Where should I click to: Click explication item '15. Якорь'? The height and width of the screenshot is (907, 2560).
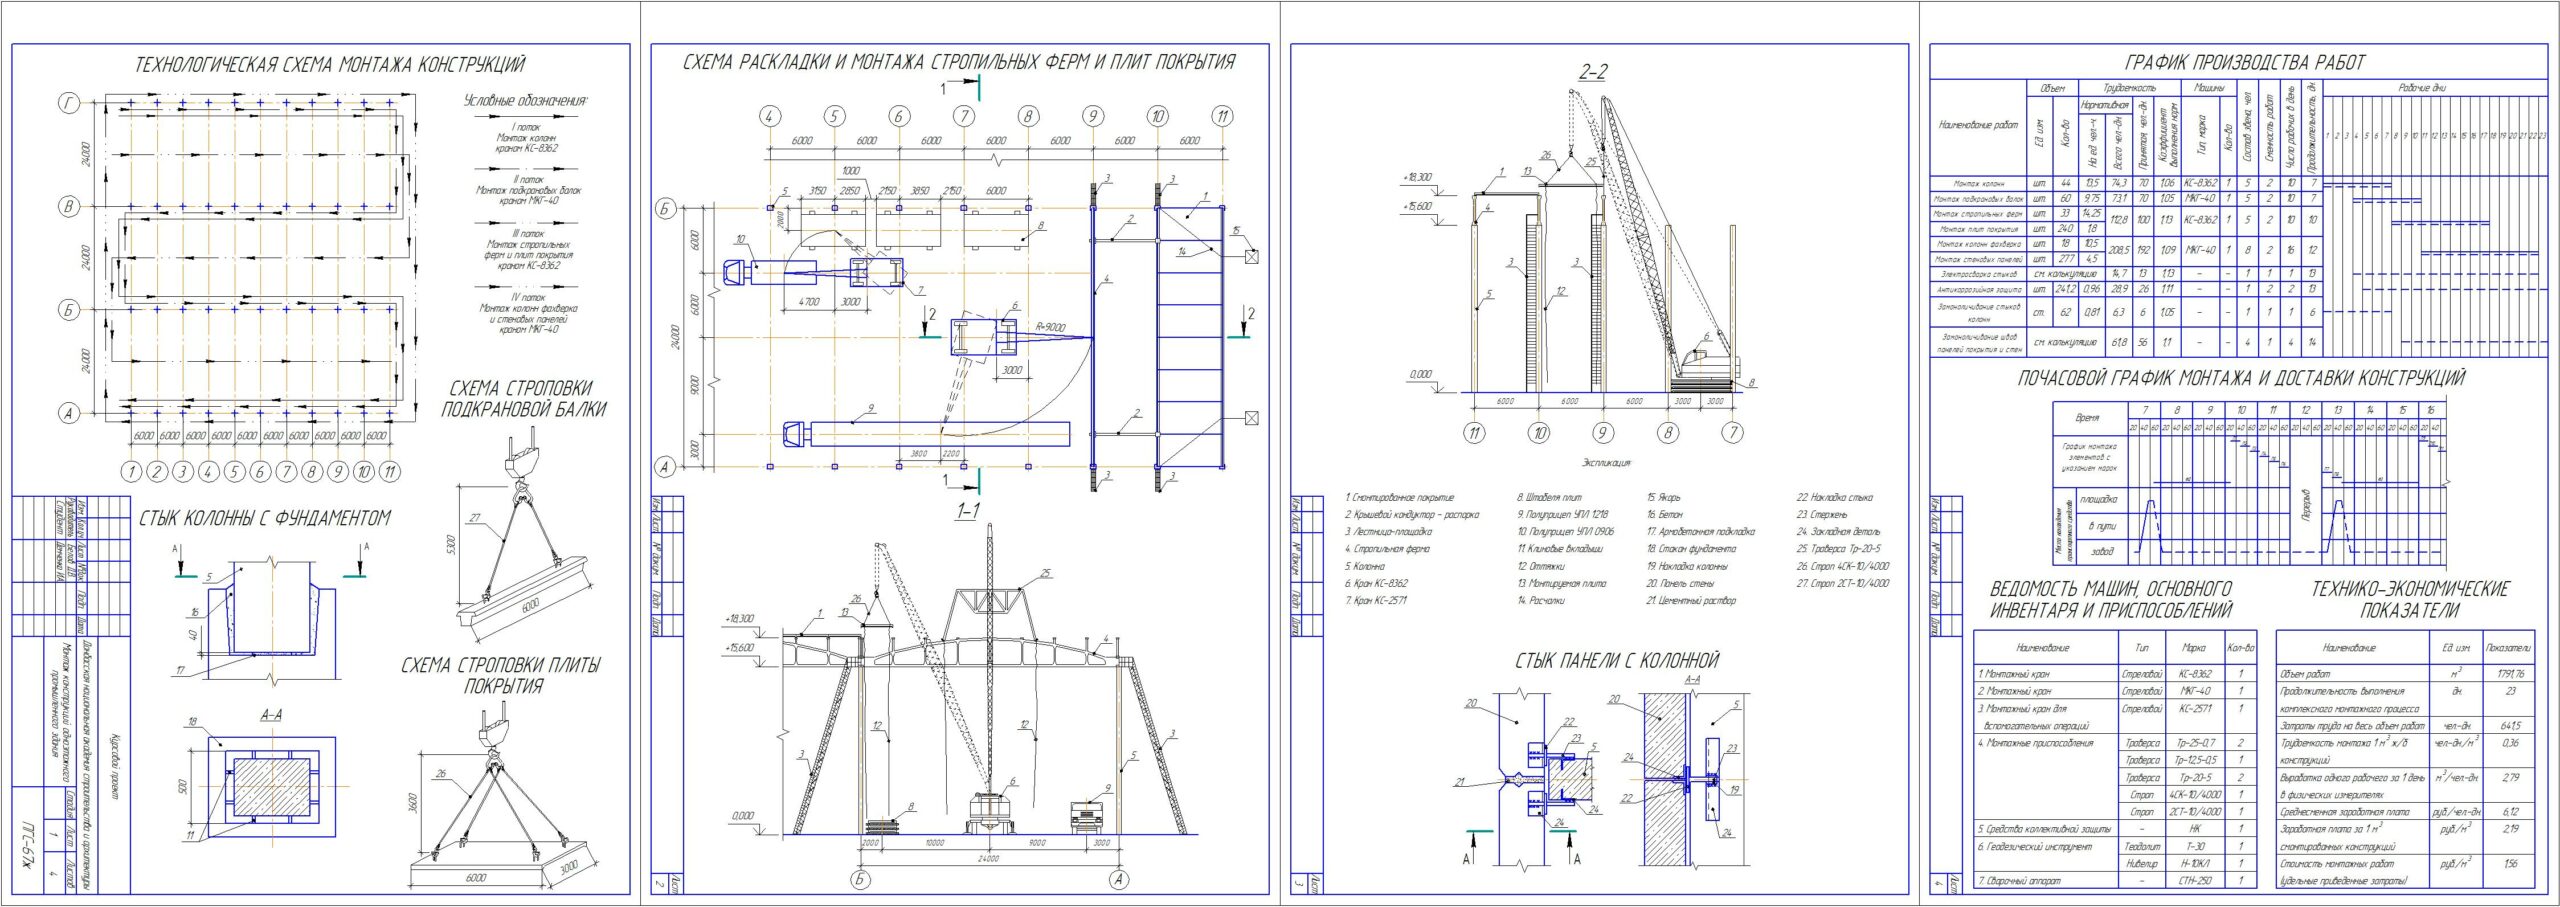click(1664, 497)
